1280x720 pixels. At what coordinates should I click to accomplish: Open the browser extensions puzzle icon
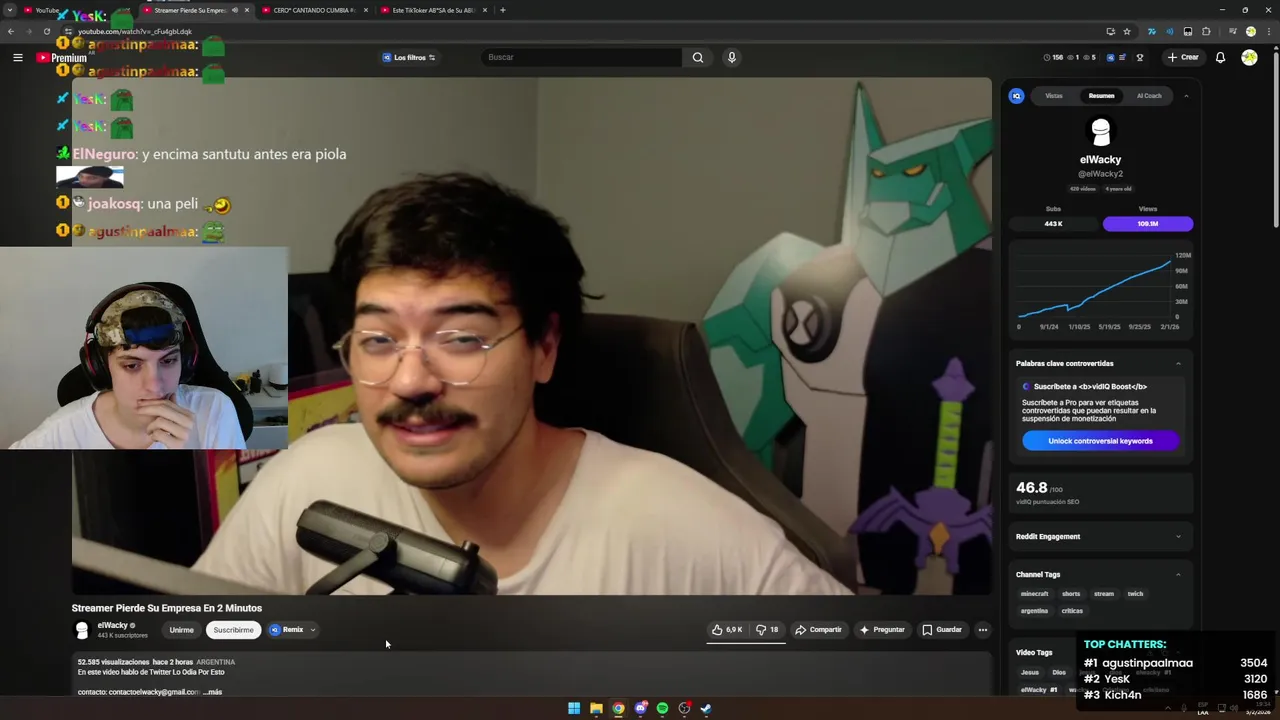point(1206,31)
